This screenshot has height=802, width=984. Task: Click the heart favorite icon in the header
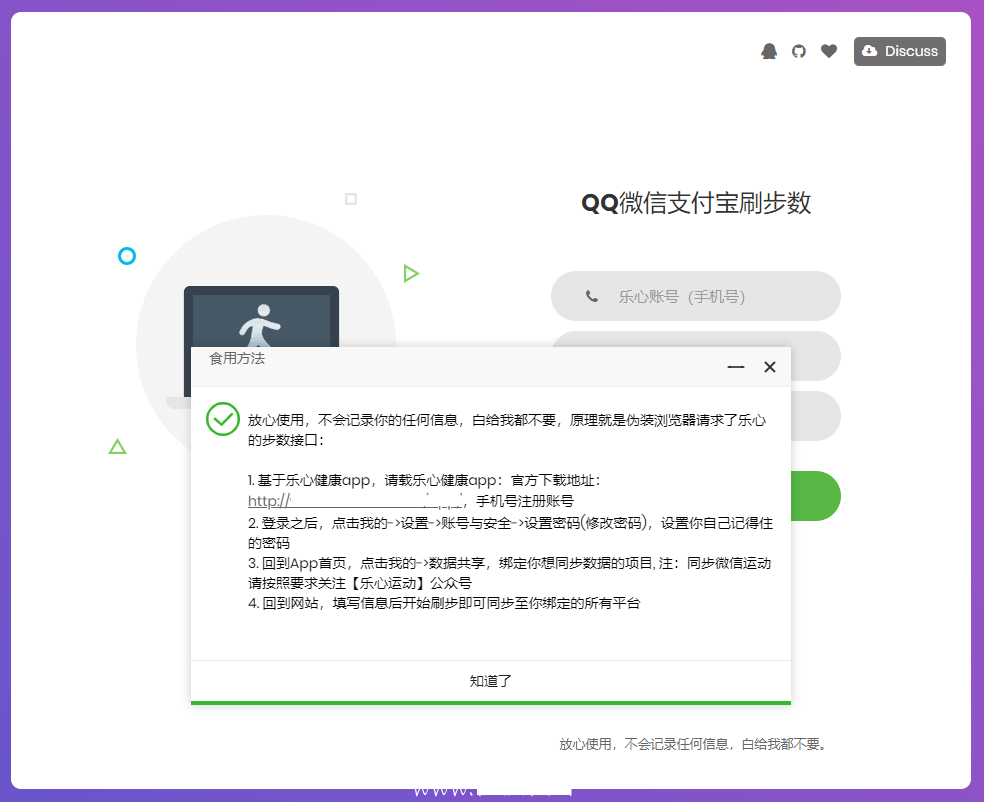tap(828, 50)
